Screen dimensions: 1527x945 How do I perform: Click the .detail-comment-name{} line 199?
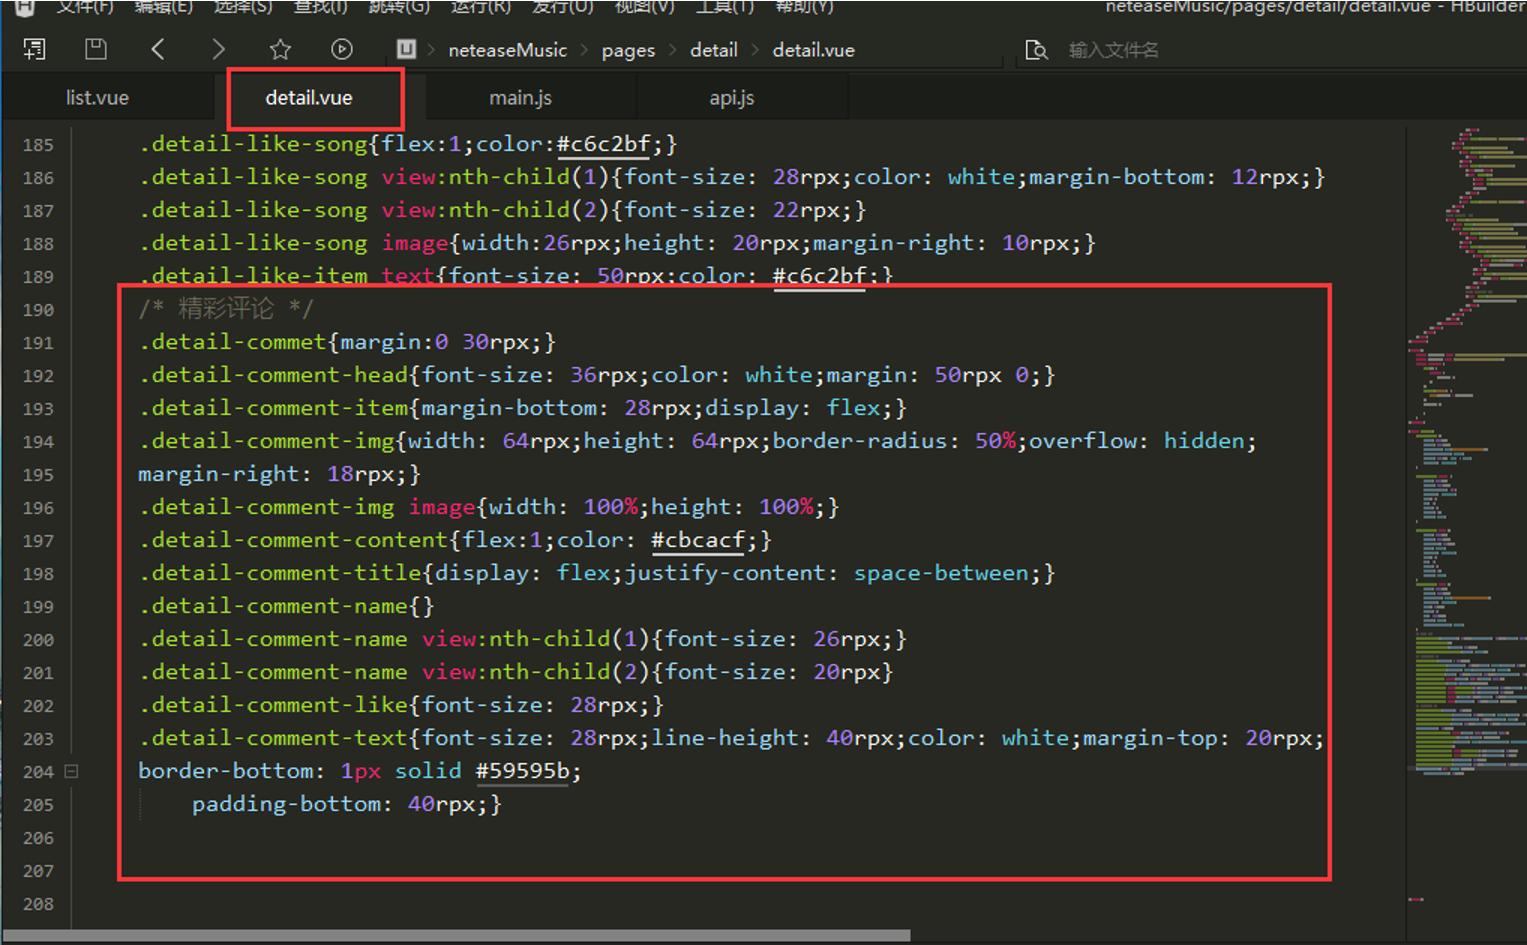(286, 606)
